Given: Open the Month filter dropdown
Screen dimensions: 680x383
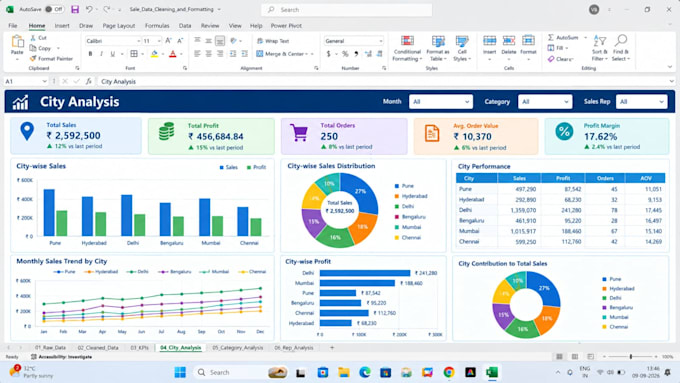Looking at the screenshot, I should coord(441,101).
